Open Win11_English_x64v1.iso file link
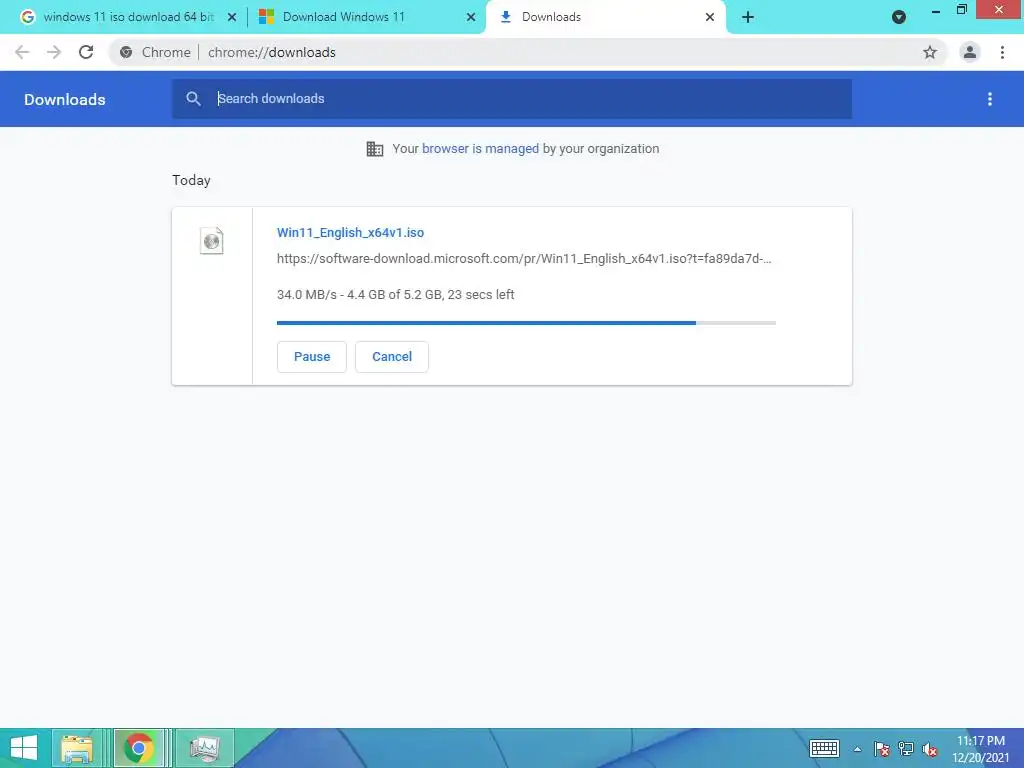The image size is (1024, 768). click(350, 232)
